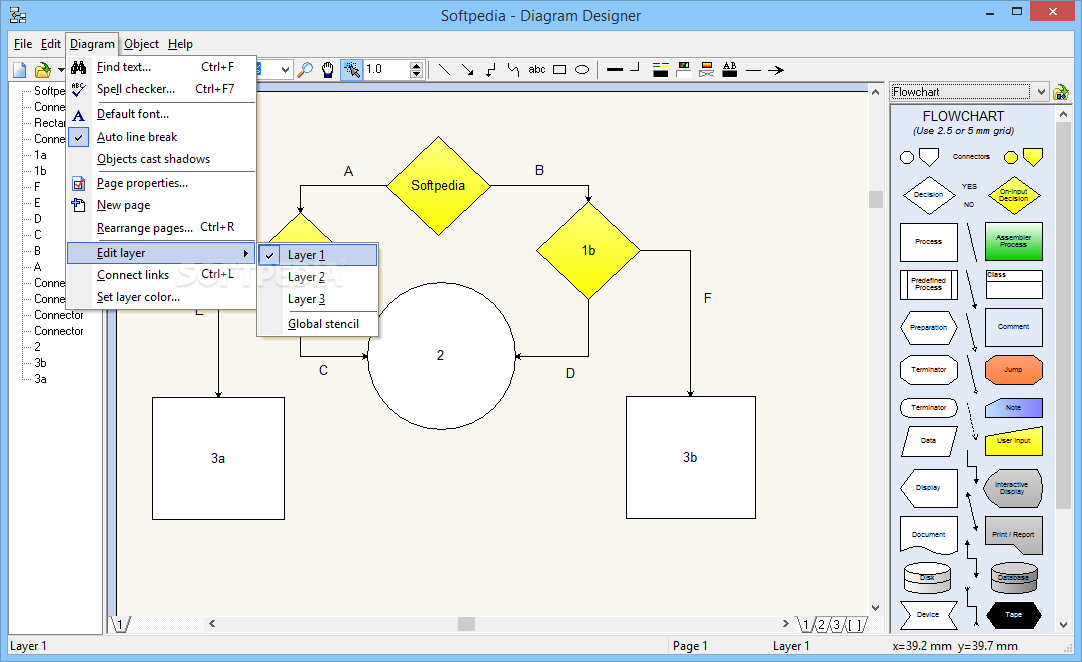The image size is (1082, 662).
Task: Select the Database cylinder stencil
Action: click(1013, 578)
